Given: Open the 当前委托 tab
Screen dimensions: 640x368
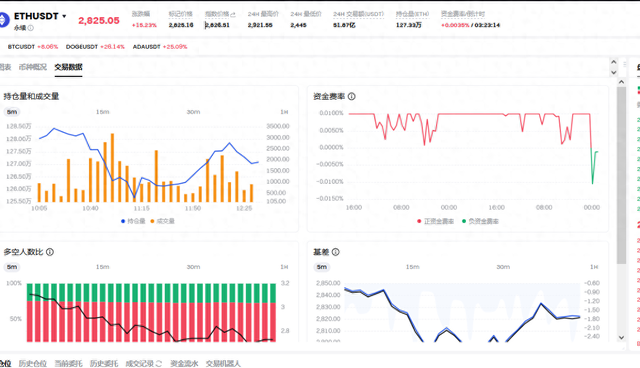Looking at the screenshot, I should pos(68,363).
